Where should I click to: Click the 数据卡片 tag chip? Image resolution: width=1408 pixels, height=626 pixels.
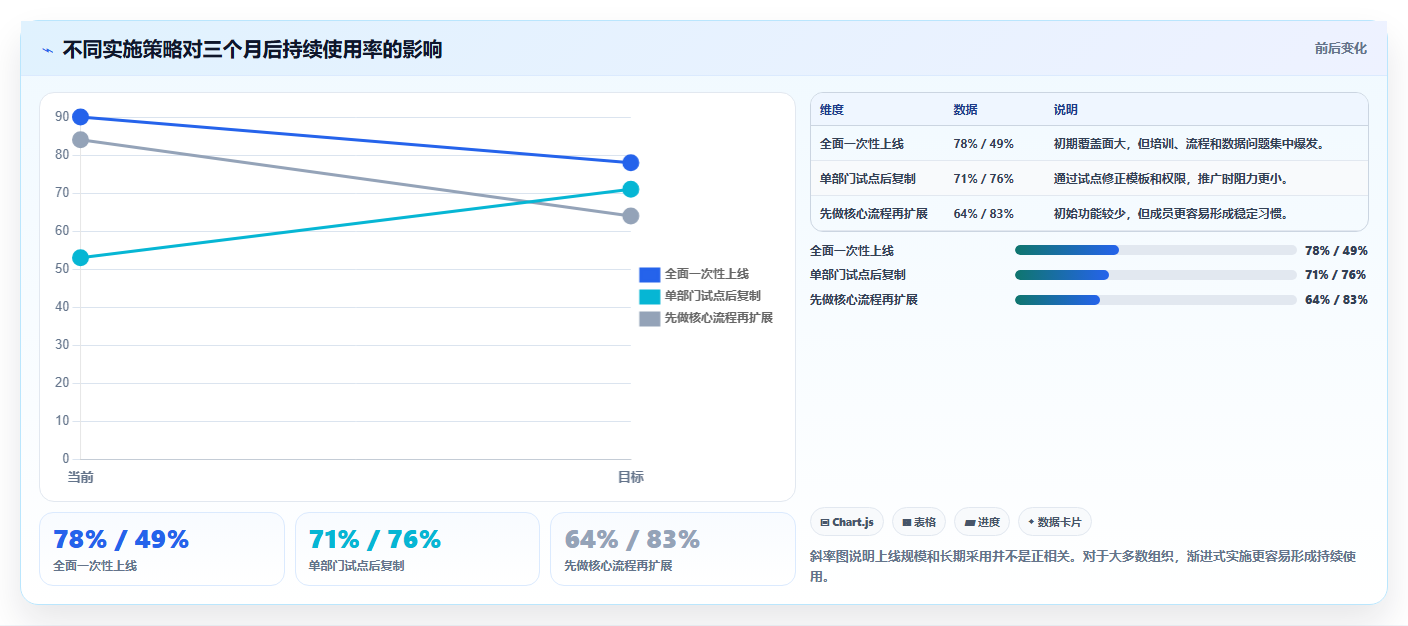(1055, 522)
